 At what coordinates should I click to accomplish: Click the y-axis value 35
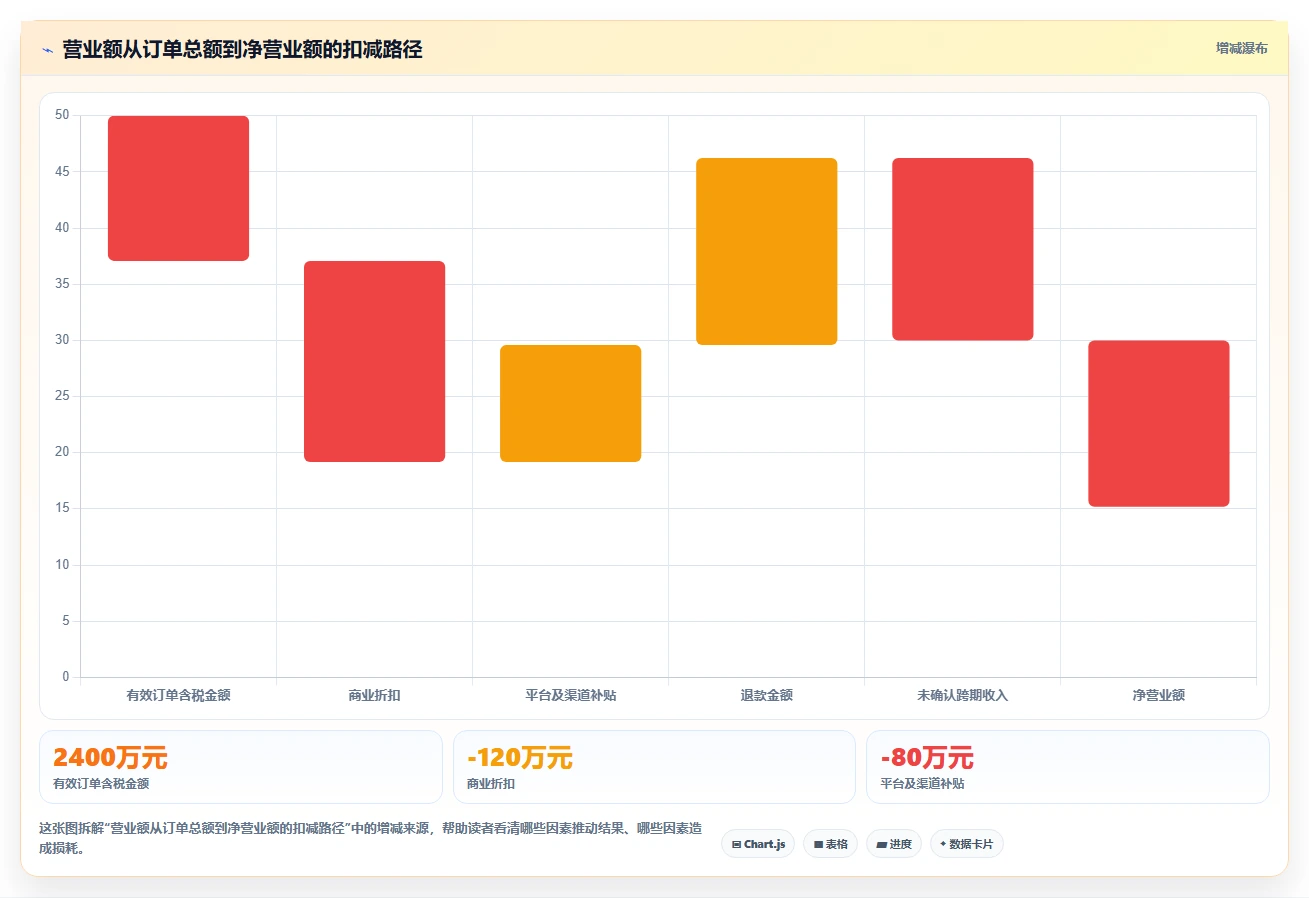click(x=62, y=284)
